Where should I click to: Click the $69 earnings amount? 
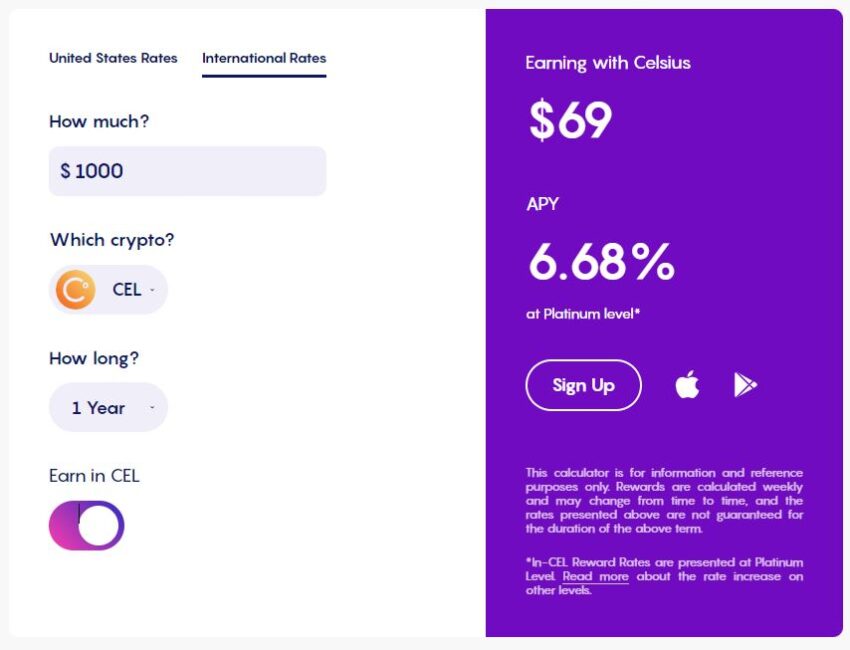pos(570,120)
